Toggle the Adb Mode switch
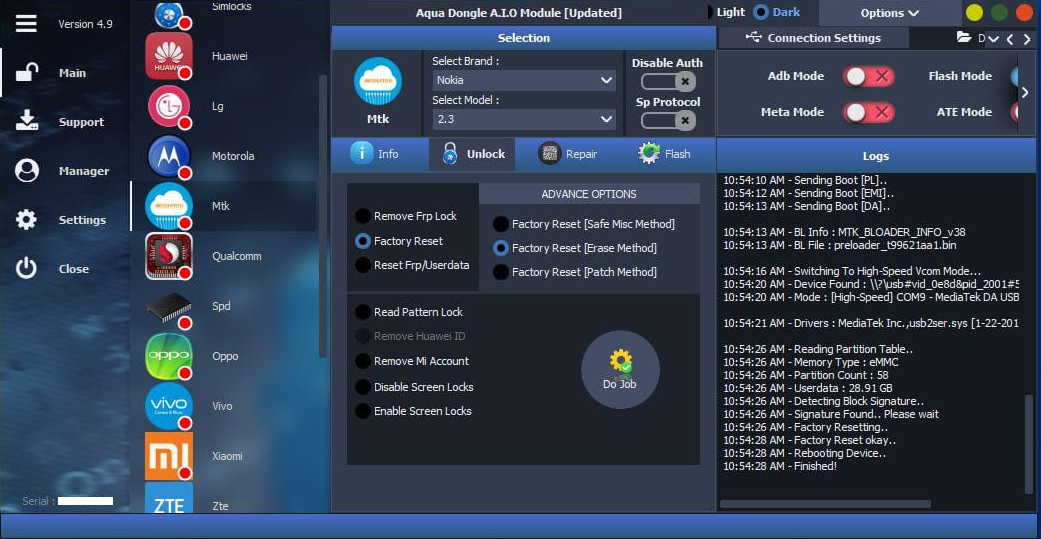Screen dimensions: 1041x539 868,76
